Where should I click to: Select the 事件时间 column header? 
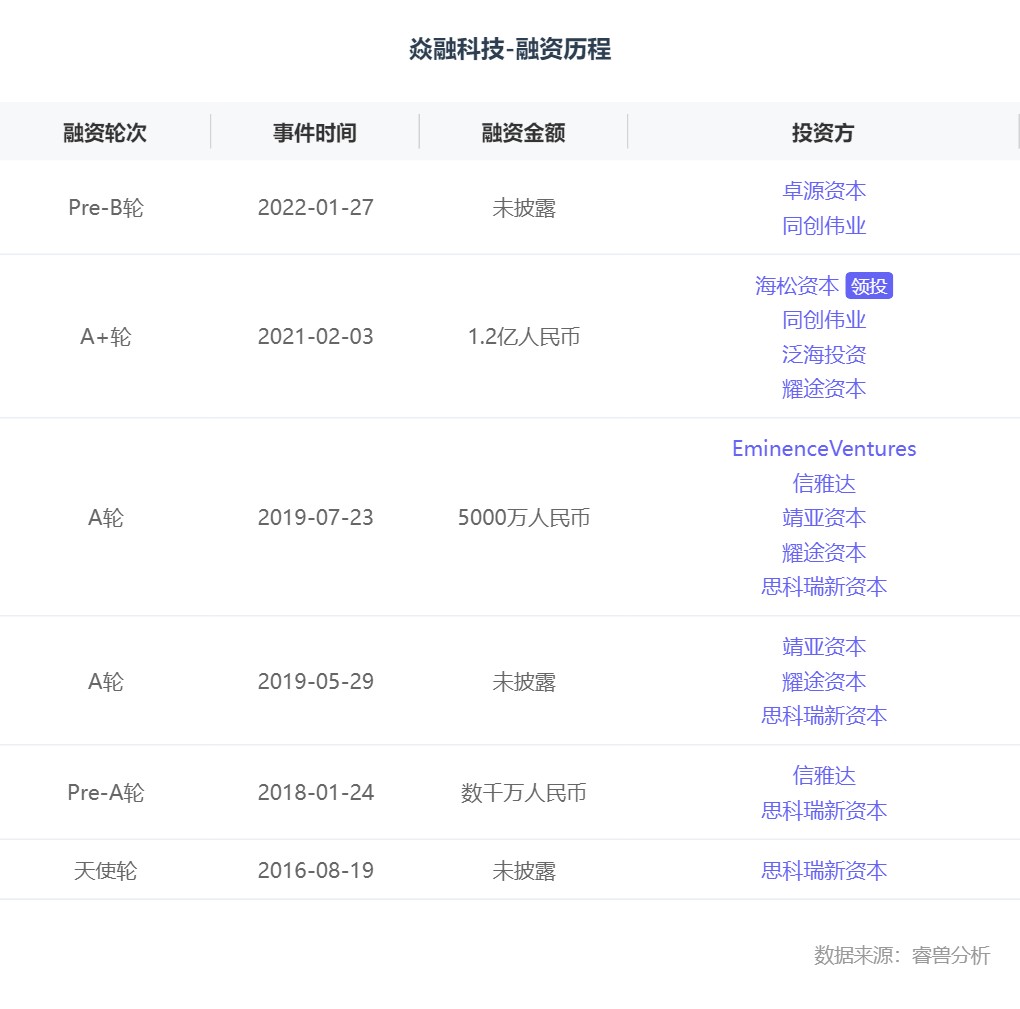(x=315, y=133)
